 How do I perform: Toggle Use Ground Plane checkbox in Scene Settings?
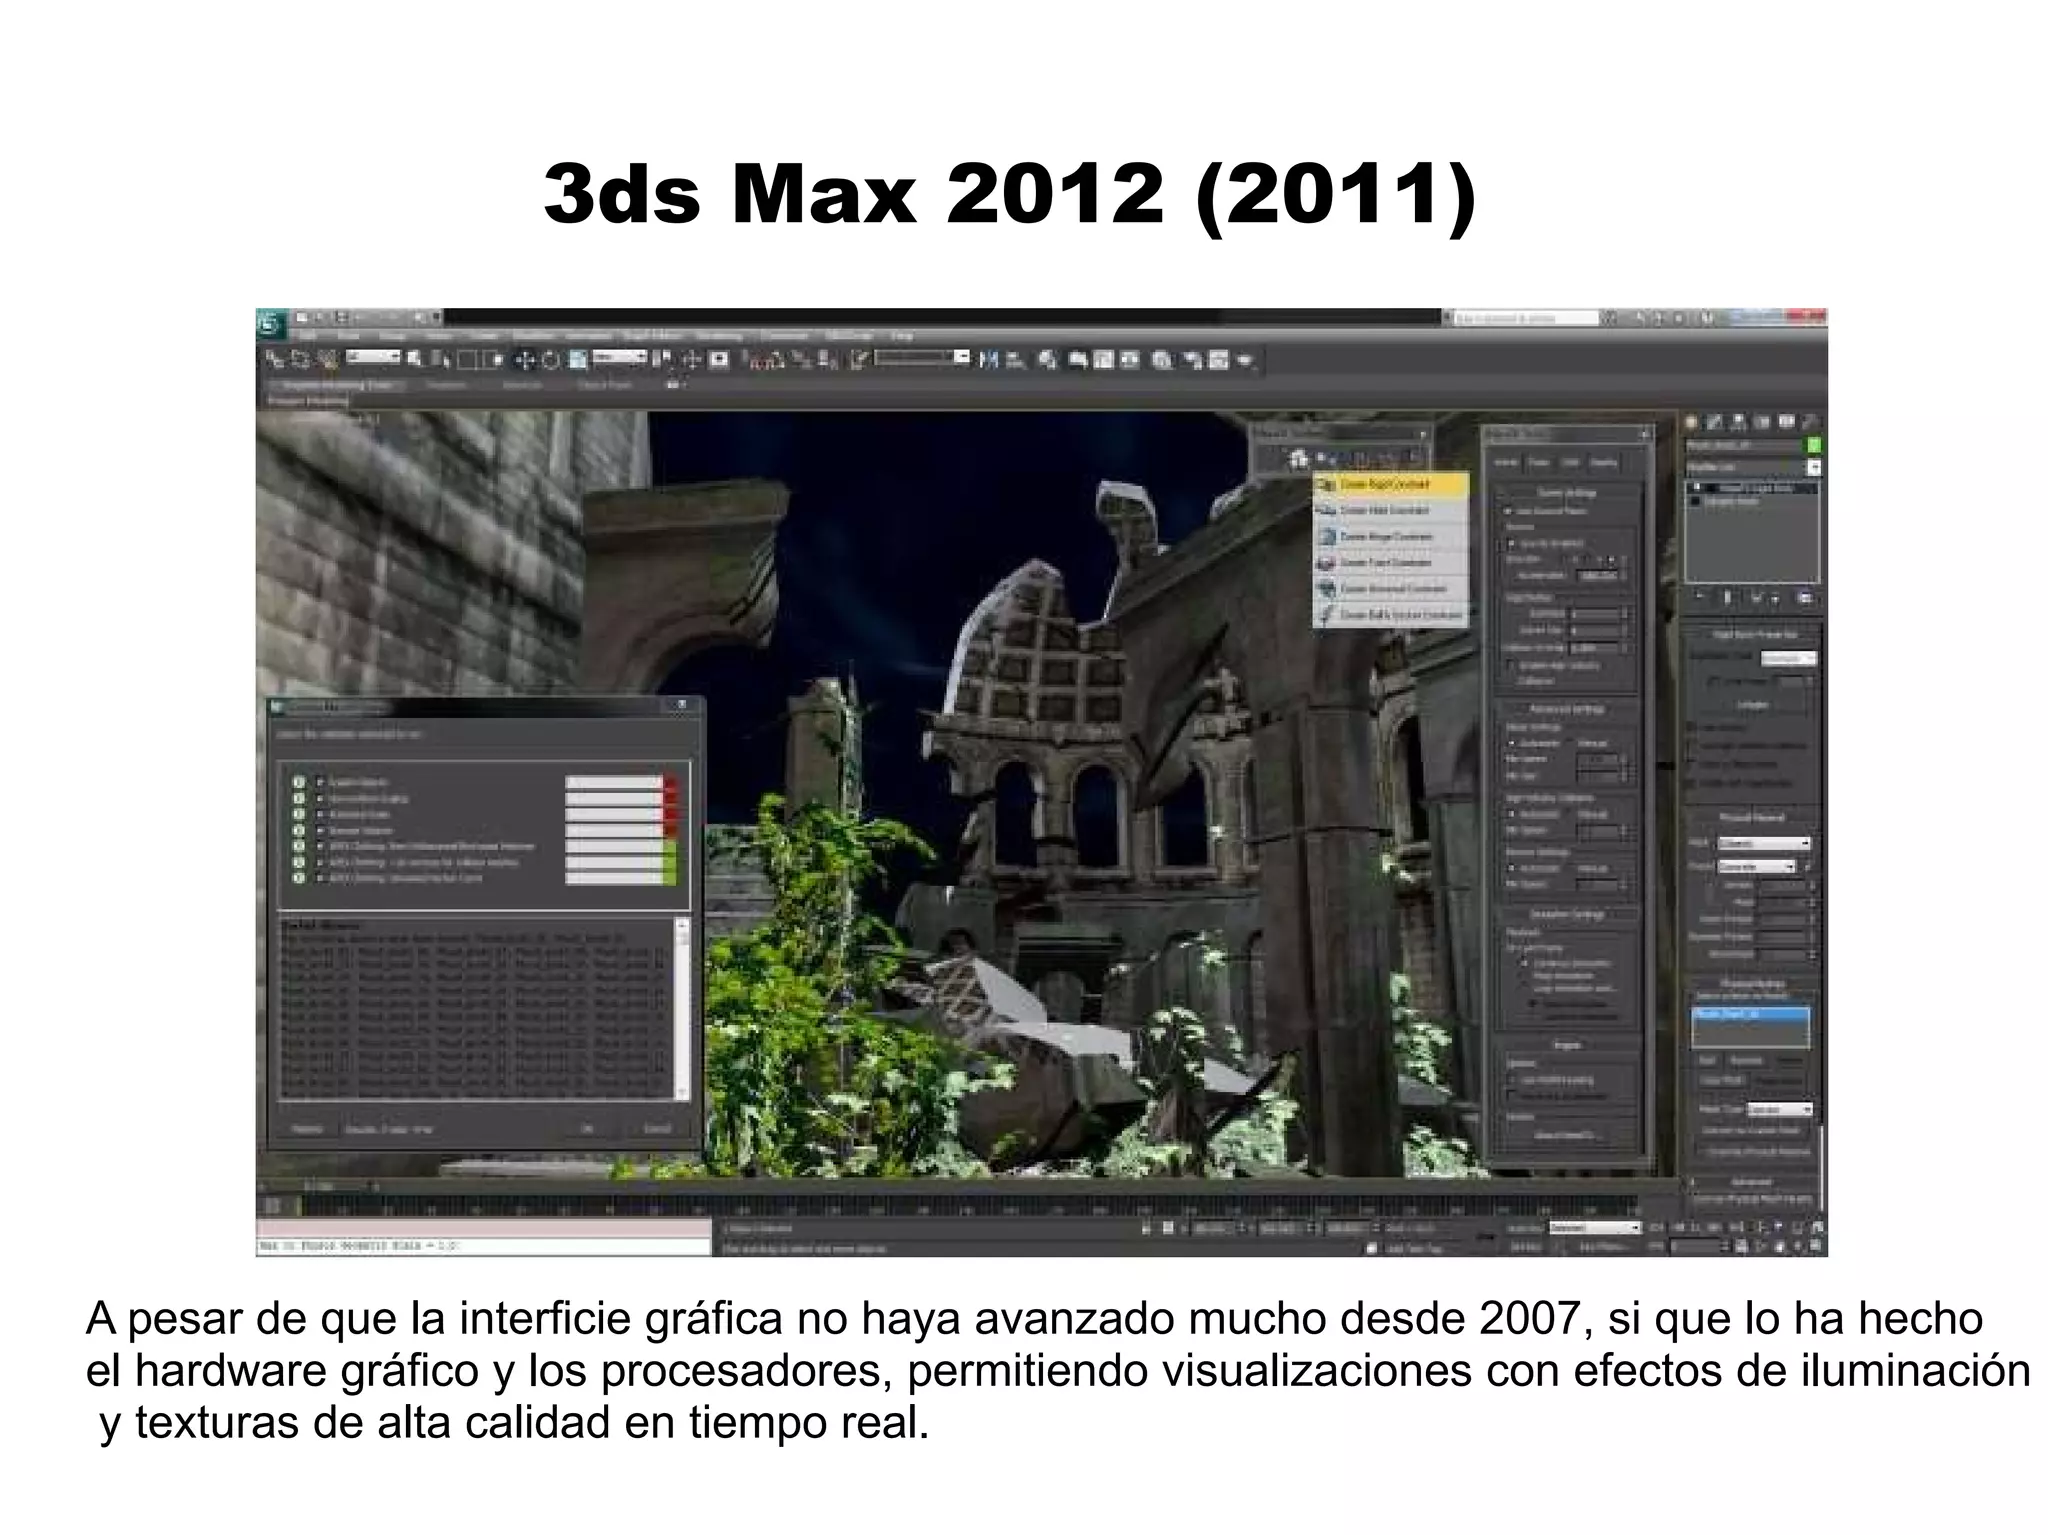1510,511
